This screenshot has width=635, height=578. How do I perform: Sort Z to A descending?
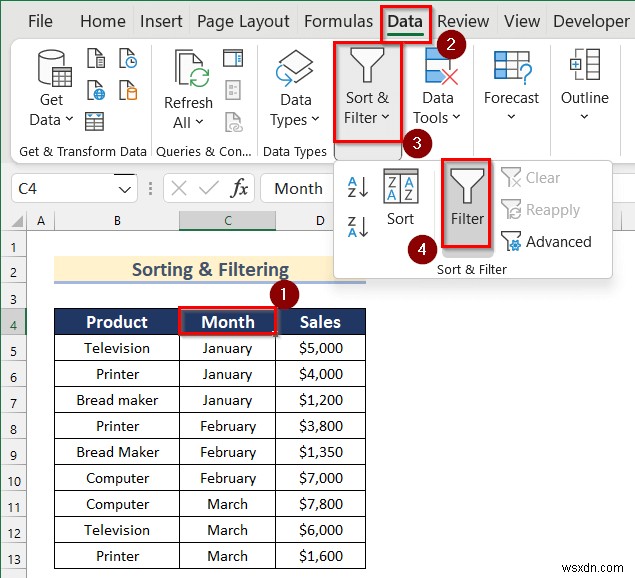[358, 226]
